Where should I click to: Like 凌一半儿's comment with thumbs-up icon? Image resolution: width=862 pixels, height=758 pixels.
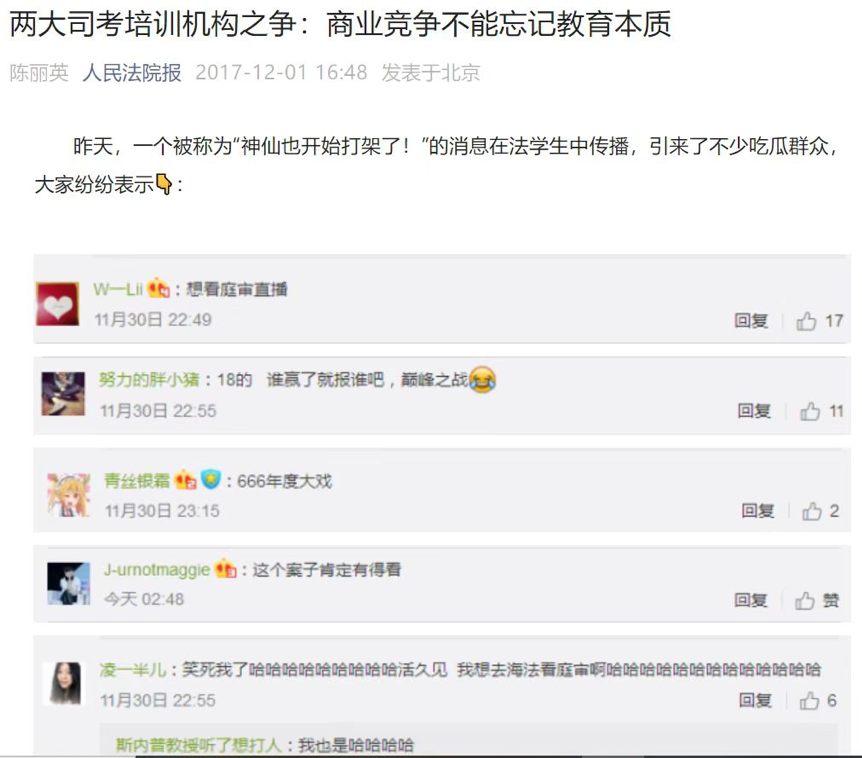click(x=809, y=700)
